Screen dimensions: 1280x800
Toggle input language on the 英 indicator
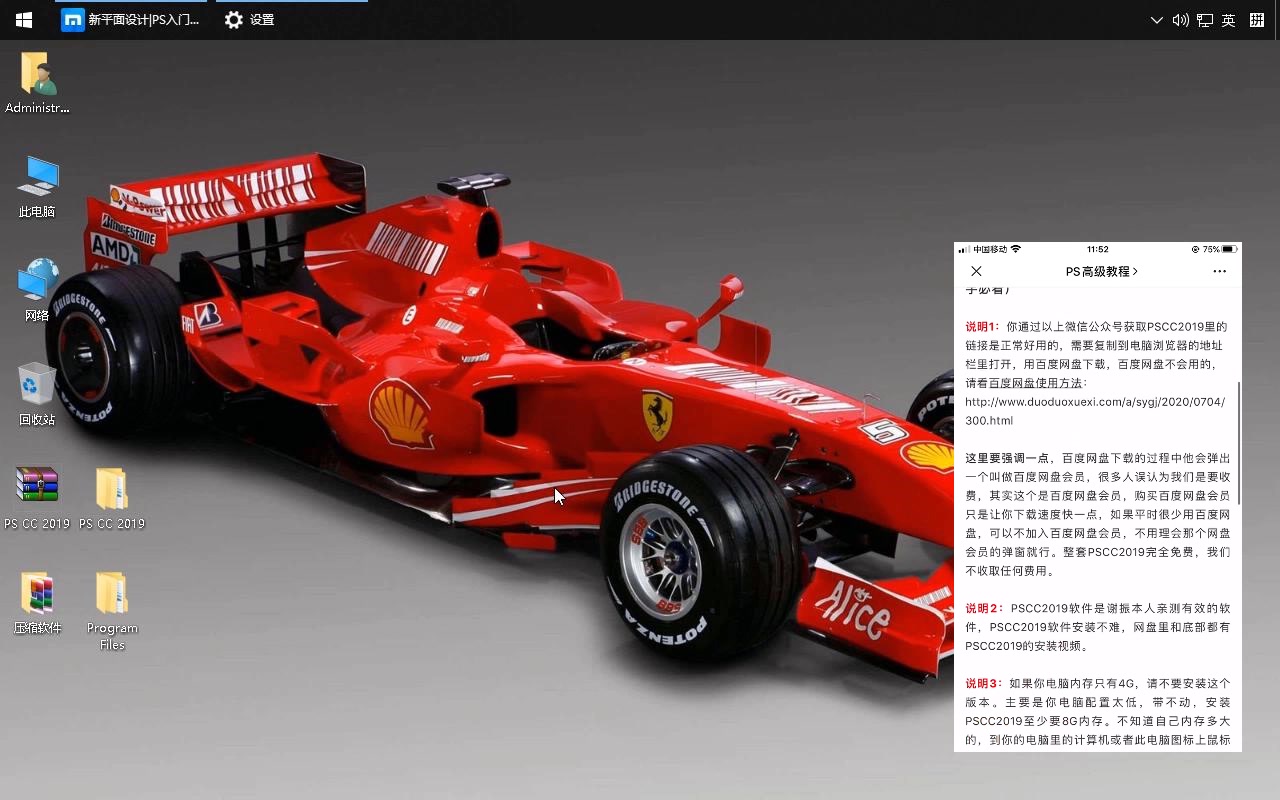click(1228, 20)
